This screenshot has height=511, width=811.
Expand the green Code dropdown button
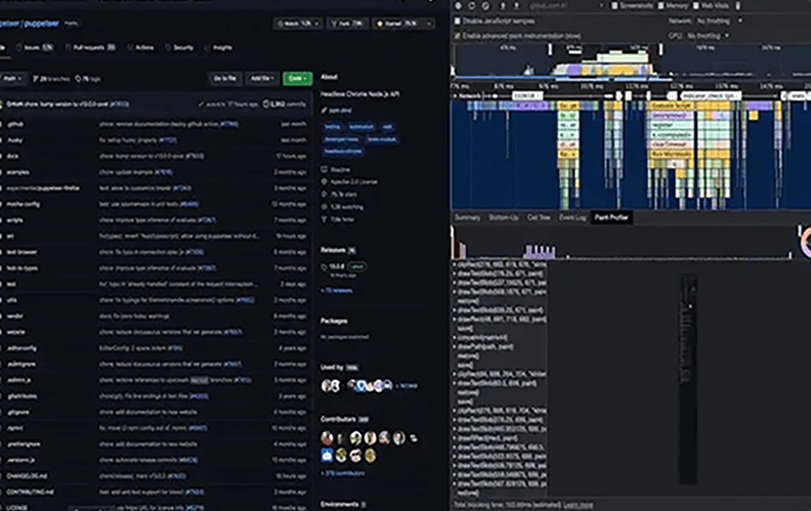pos(297,77)
